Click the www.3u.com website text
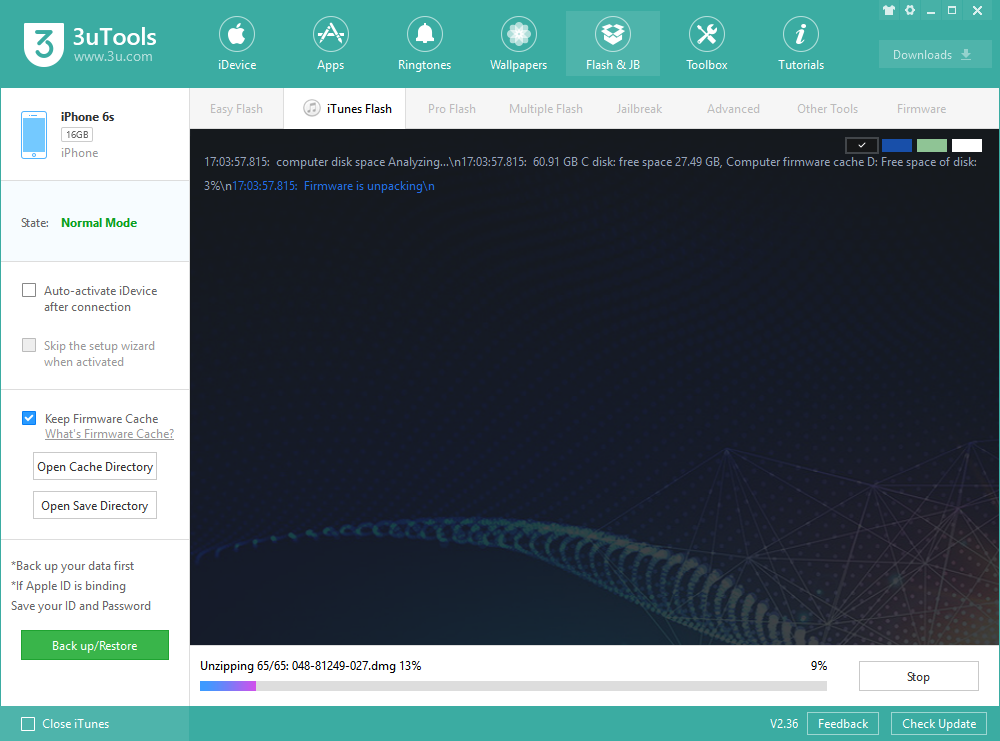 pyautogui.click(x=113, y=57)
